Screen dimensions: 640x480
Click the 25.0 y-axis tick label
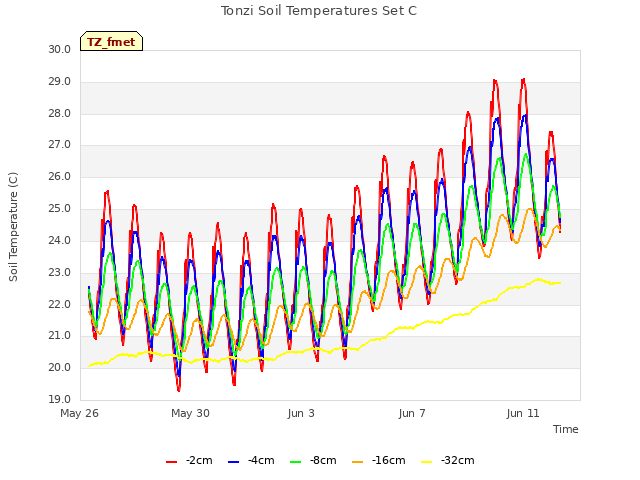[60, 208]
